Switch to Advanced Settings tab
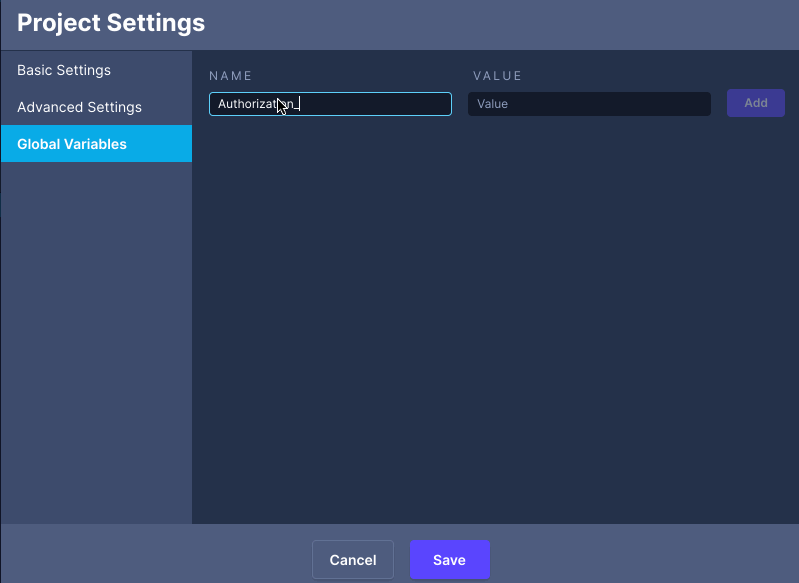Screen dimensions: 799x583 (96, 107)
